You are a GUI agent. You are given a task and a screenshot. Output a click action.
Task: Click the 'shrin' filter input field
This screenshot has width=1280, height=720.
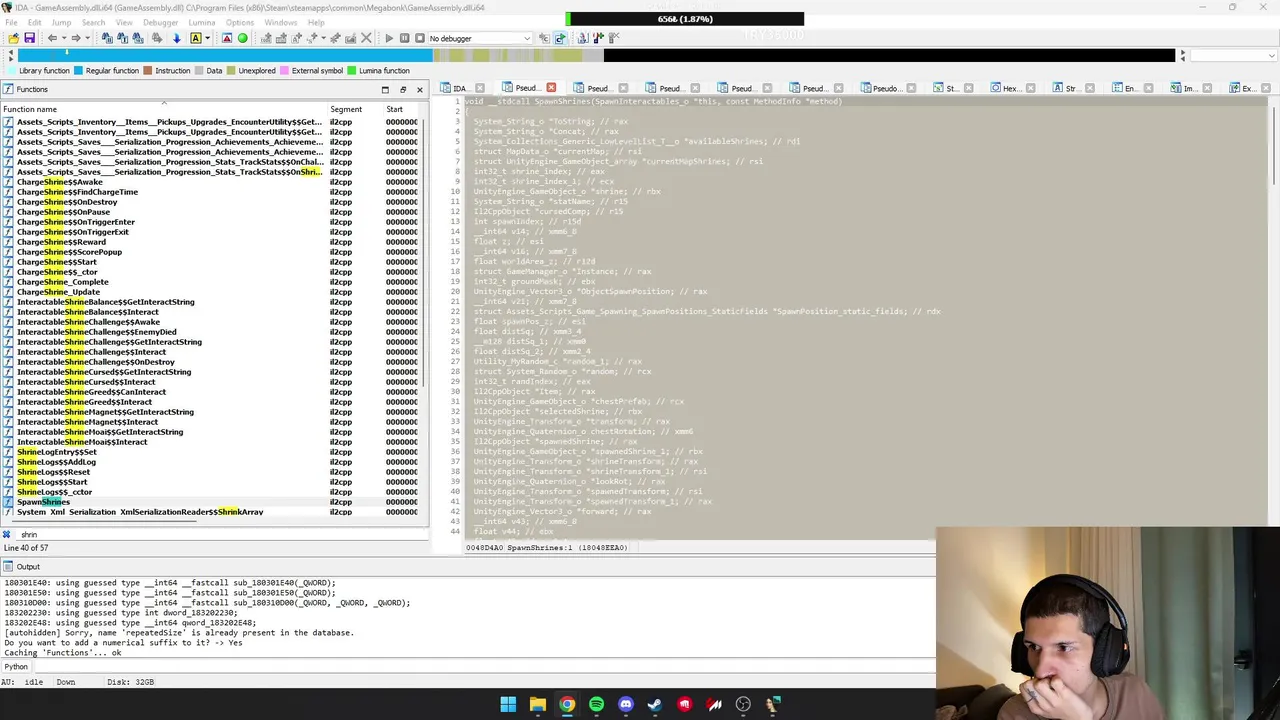point(220,534)
